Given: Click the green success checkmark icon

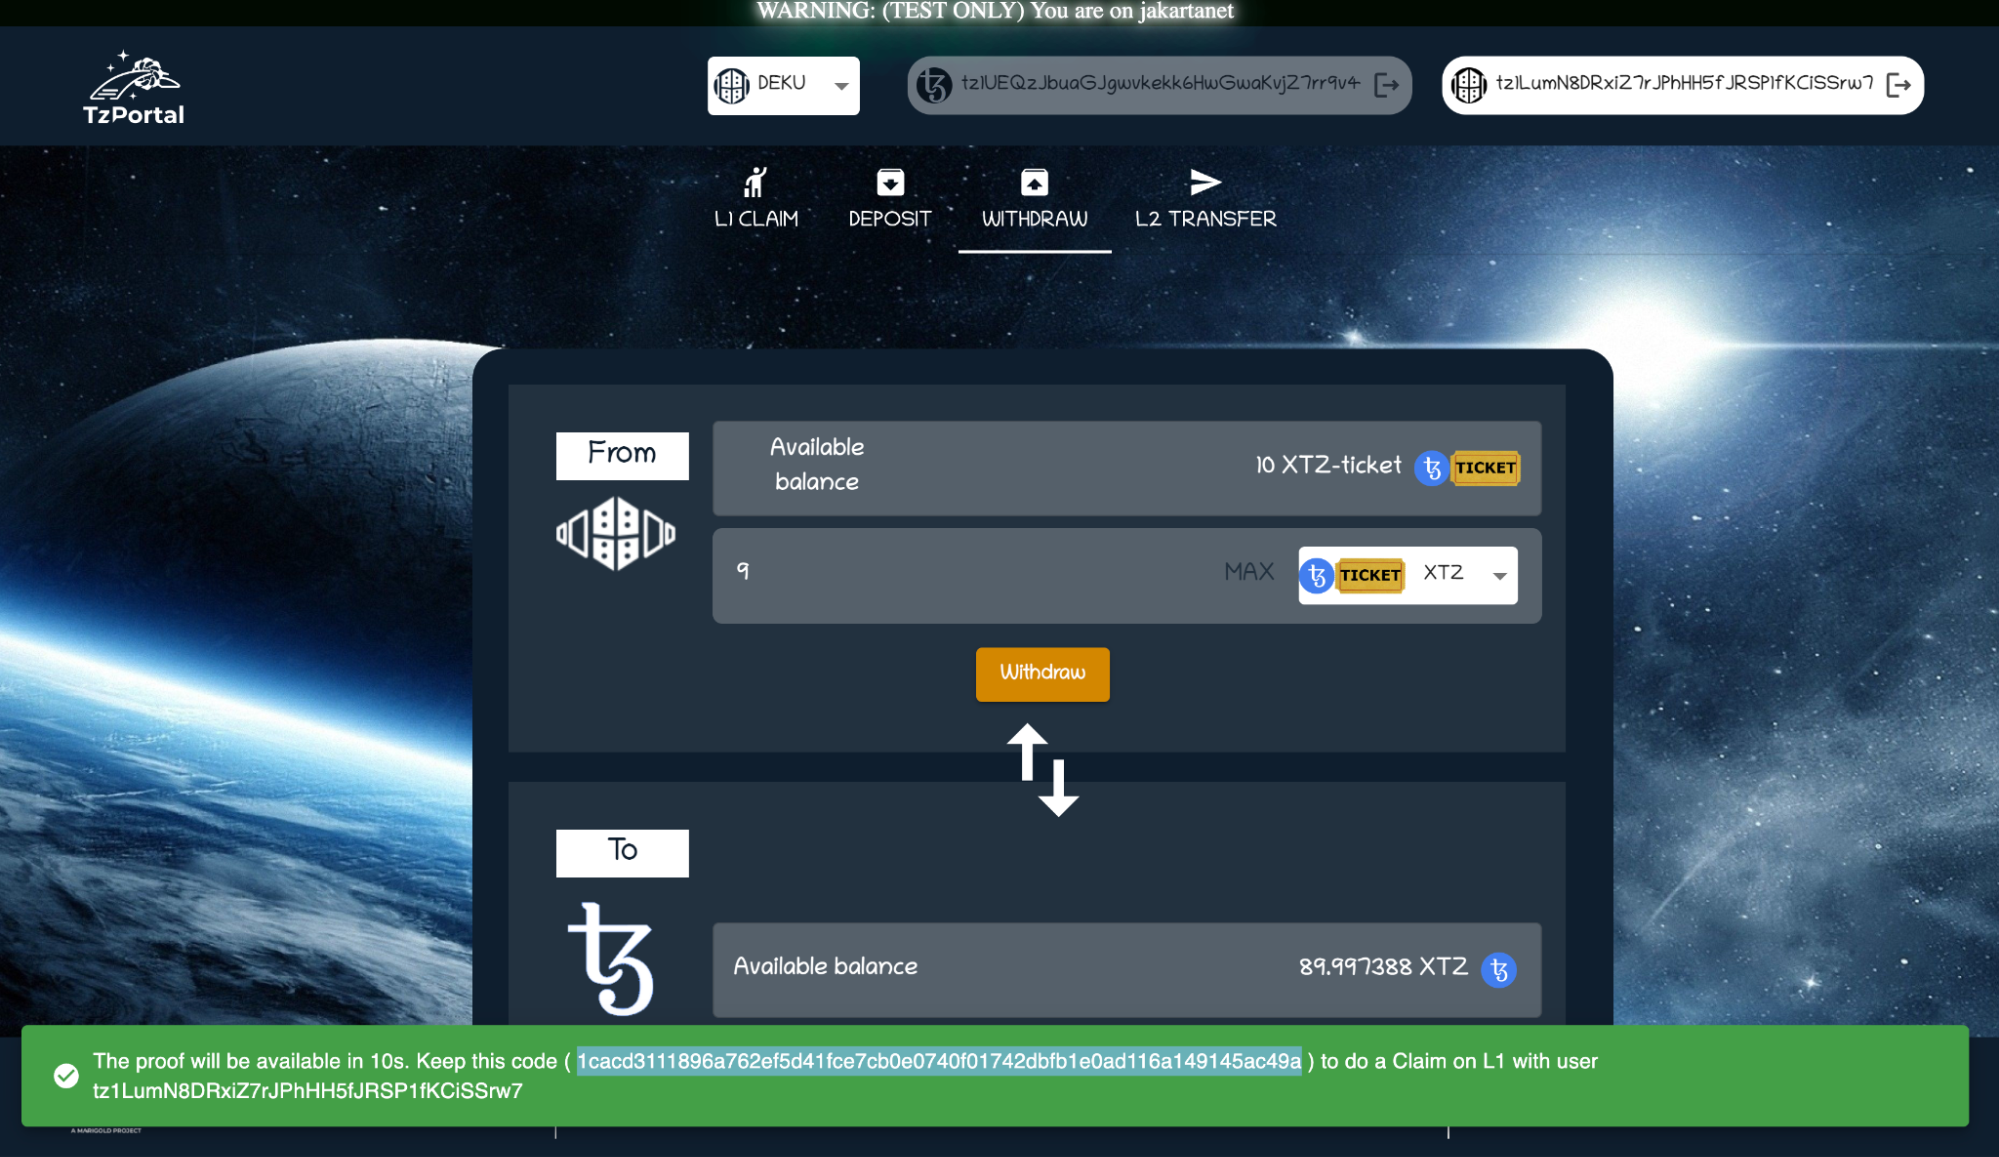Looking at the screenshot, I should tap(66, 1075).
